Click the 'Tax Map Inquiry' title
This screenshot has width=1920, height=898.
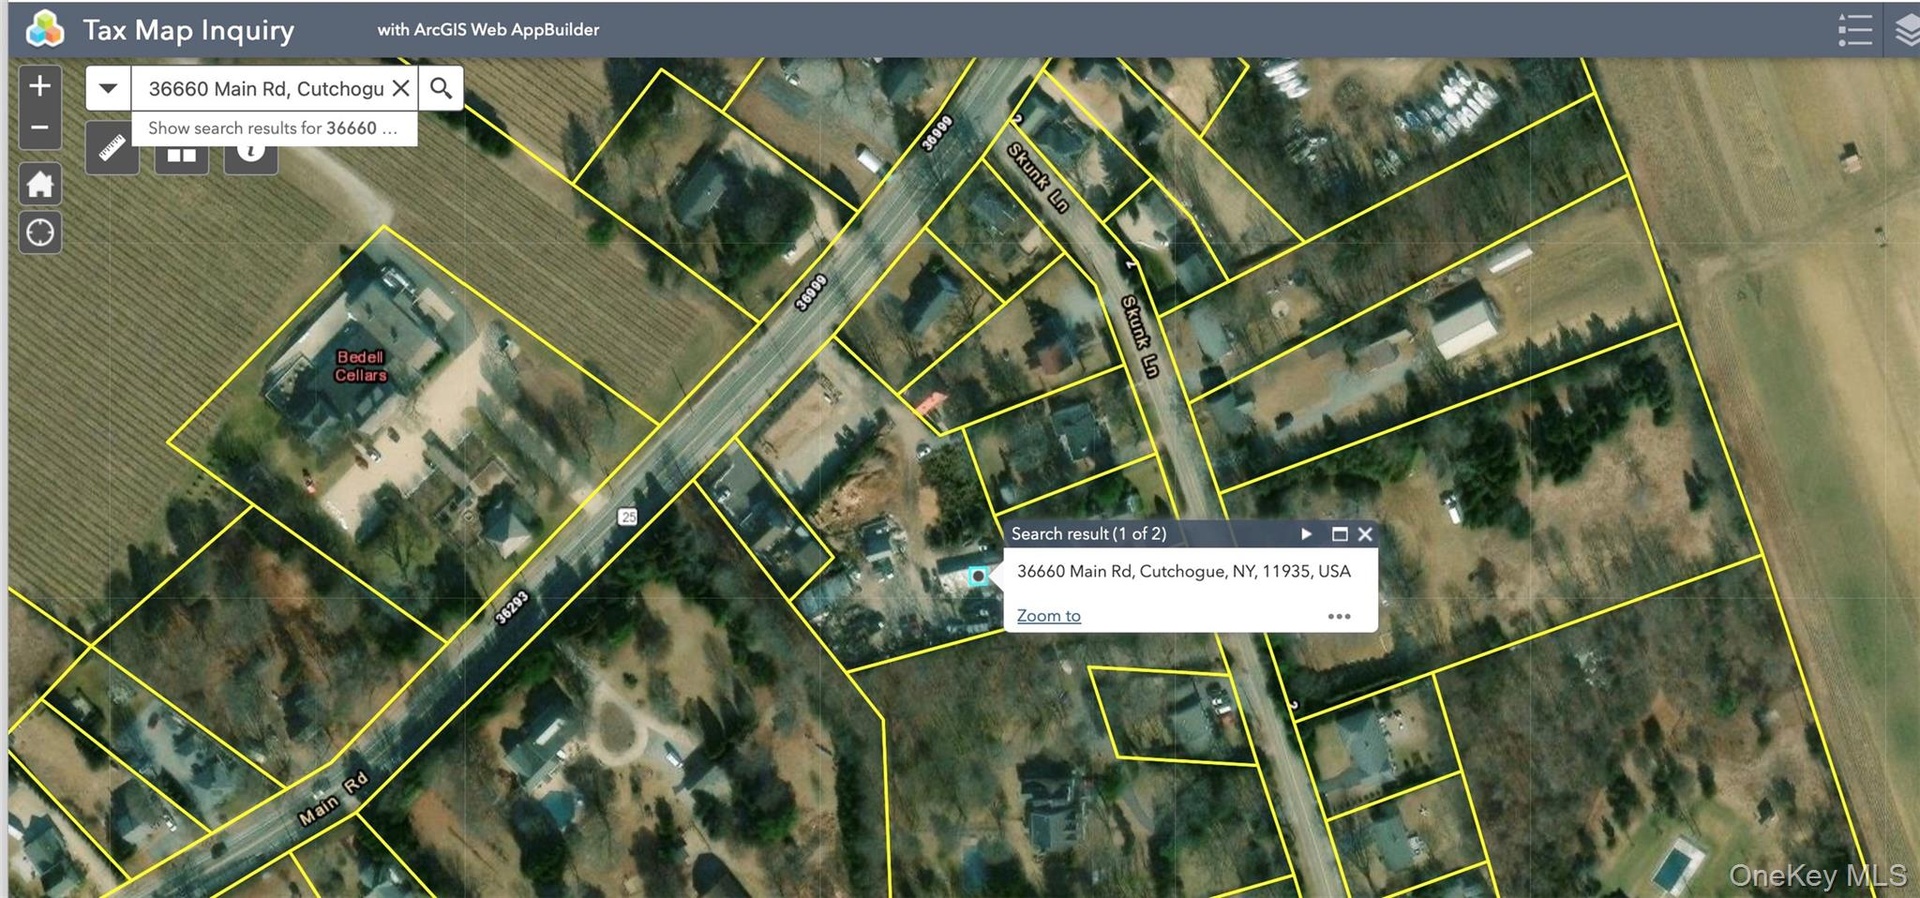(x=189, y=30)
